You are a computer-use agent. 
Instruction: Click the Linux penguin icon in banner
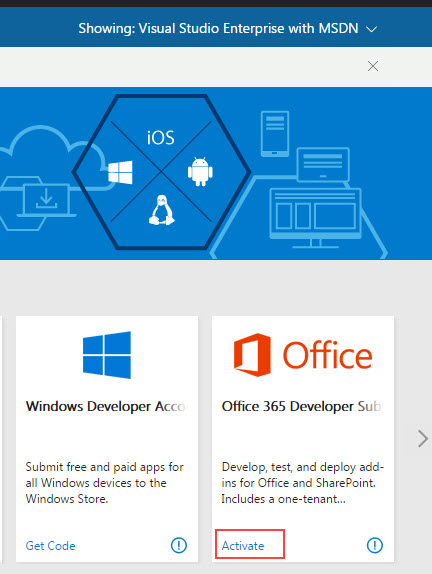(x=161, y=210)
